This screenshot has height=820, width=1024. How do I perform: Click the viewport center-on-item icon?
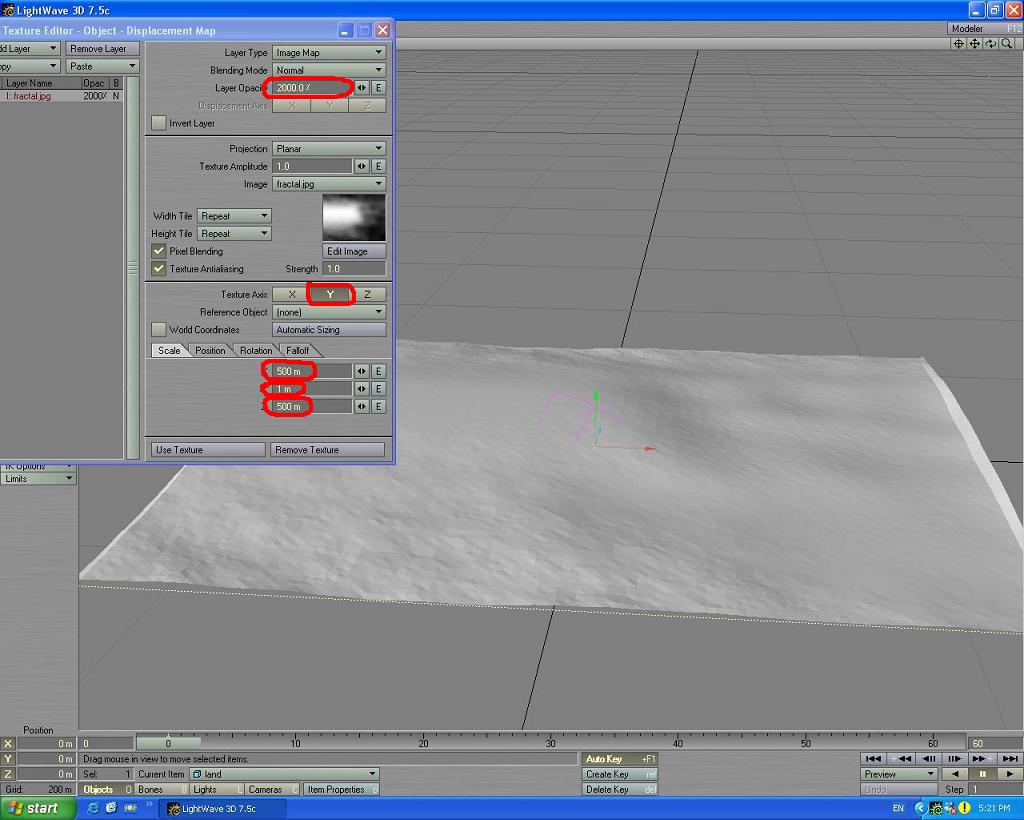pyautogui.click(x=959, y=44)
